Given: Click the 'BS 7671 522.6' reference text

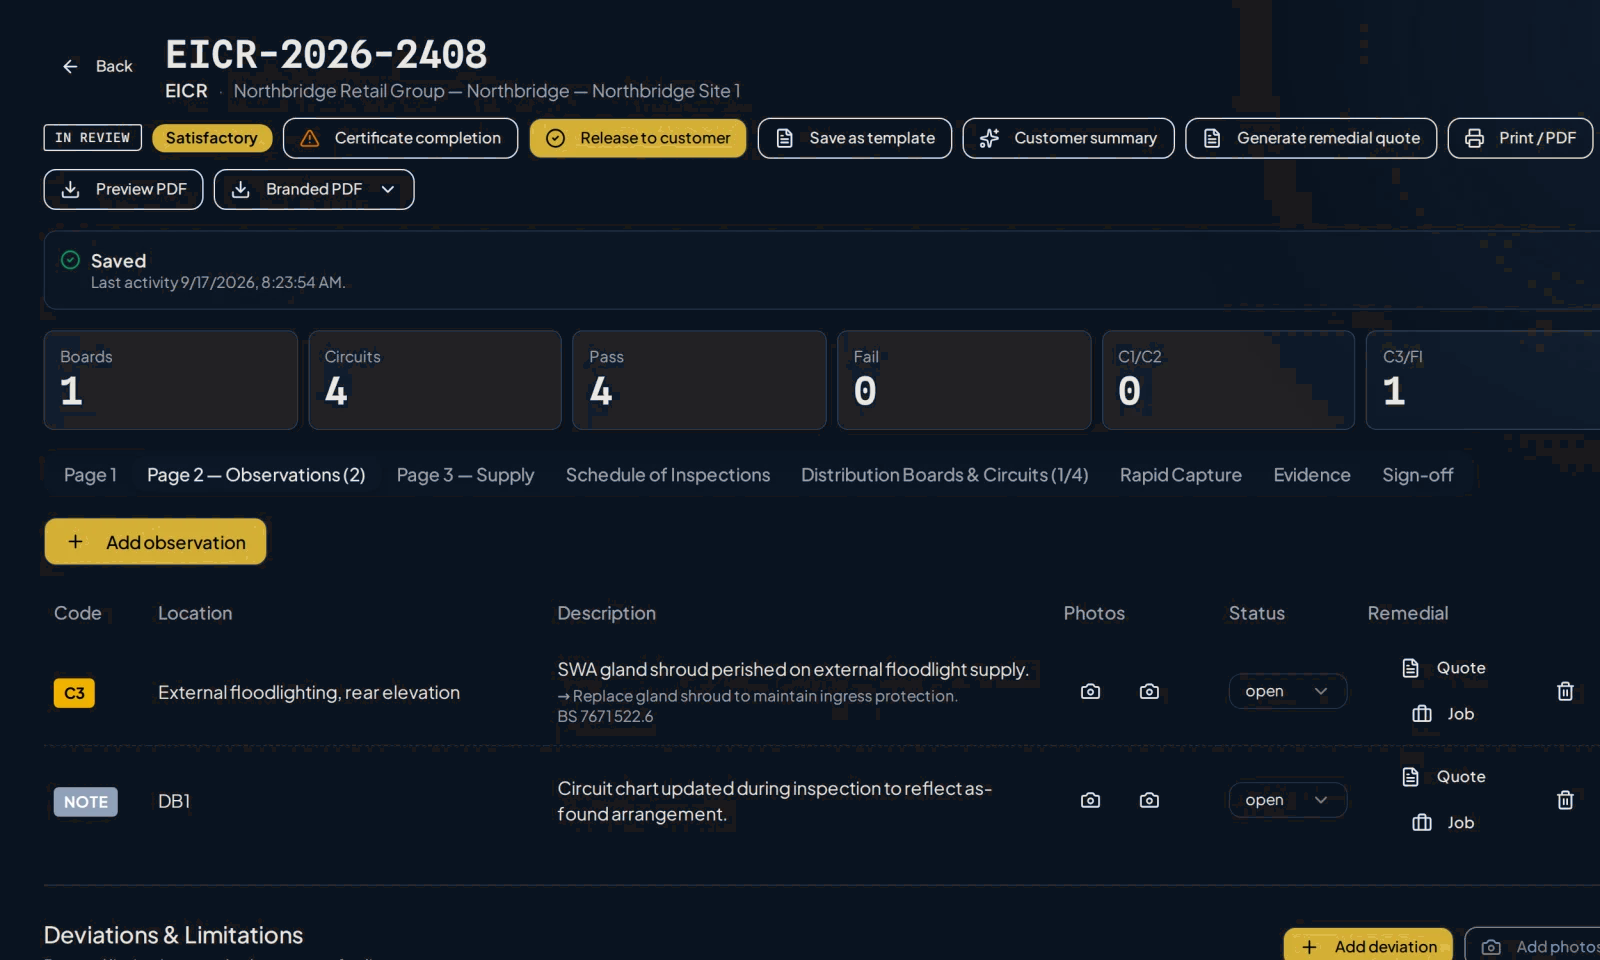Looking at the screenshot, I should click(605, 716).
